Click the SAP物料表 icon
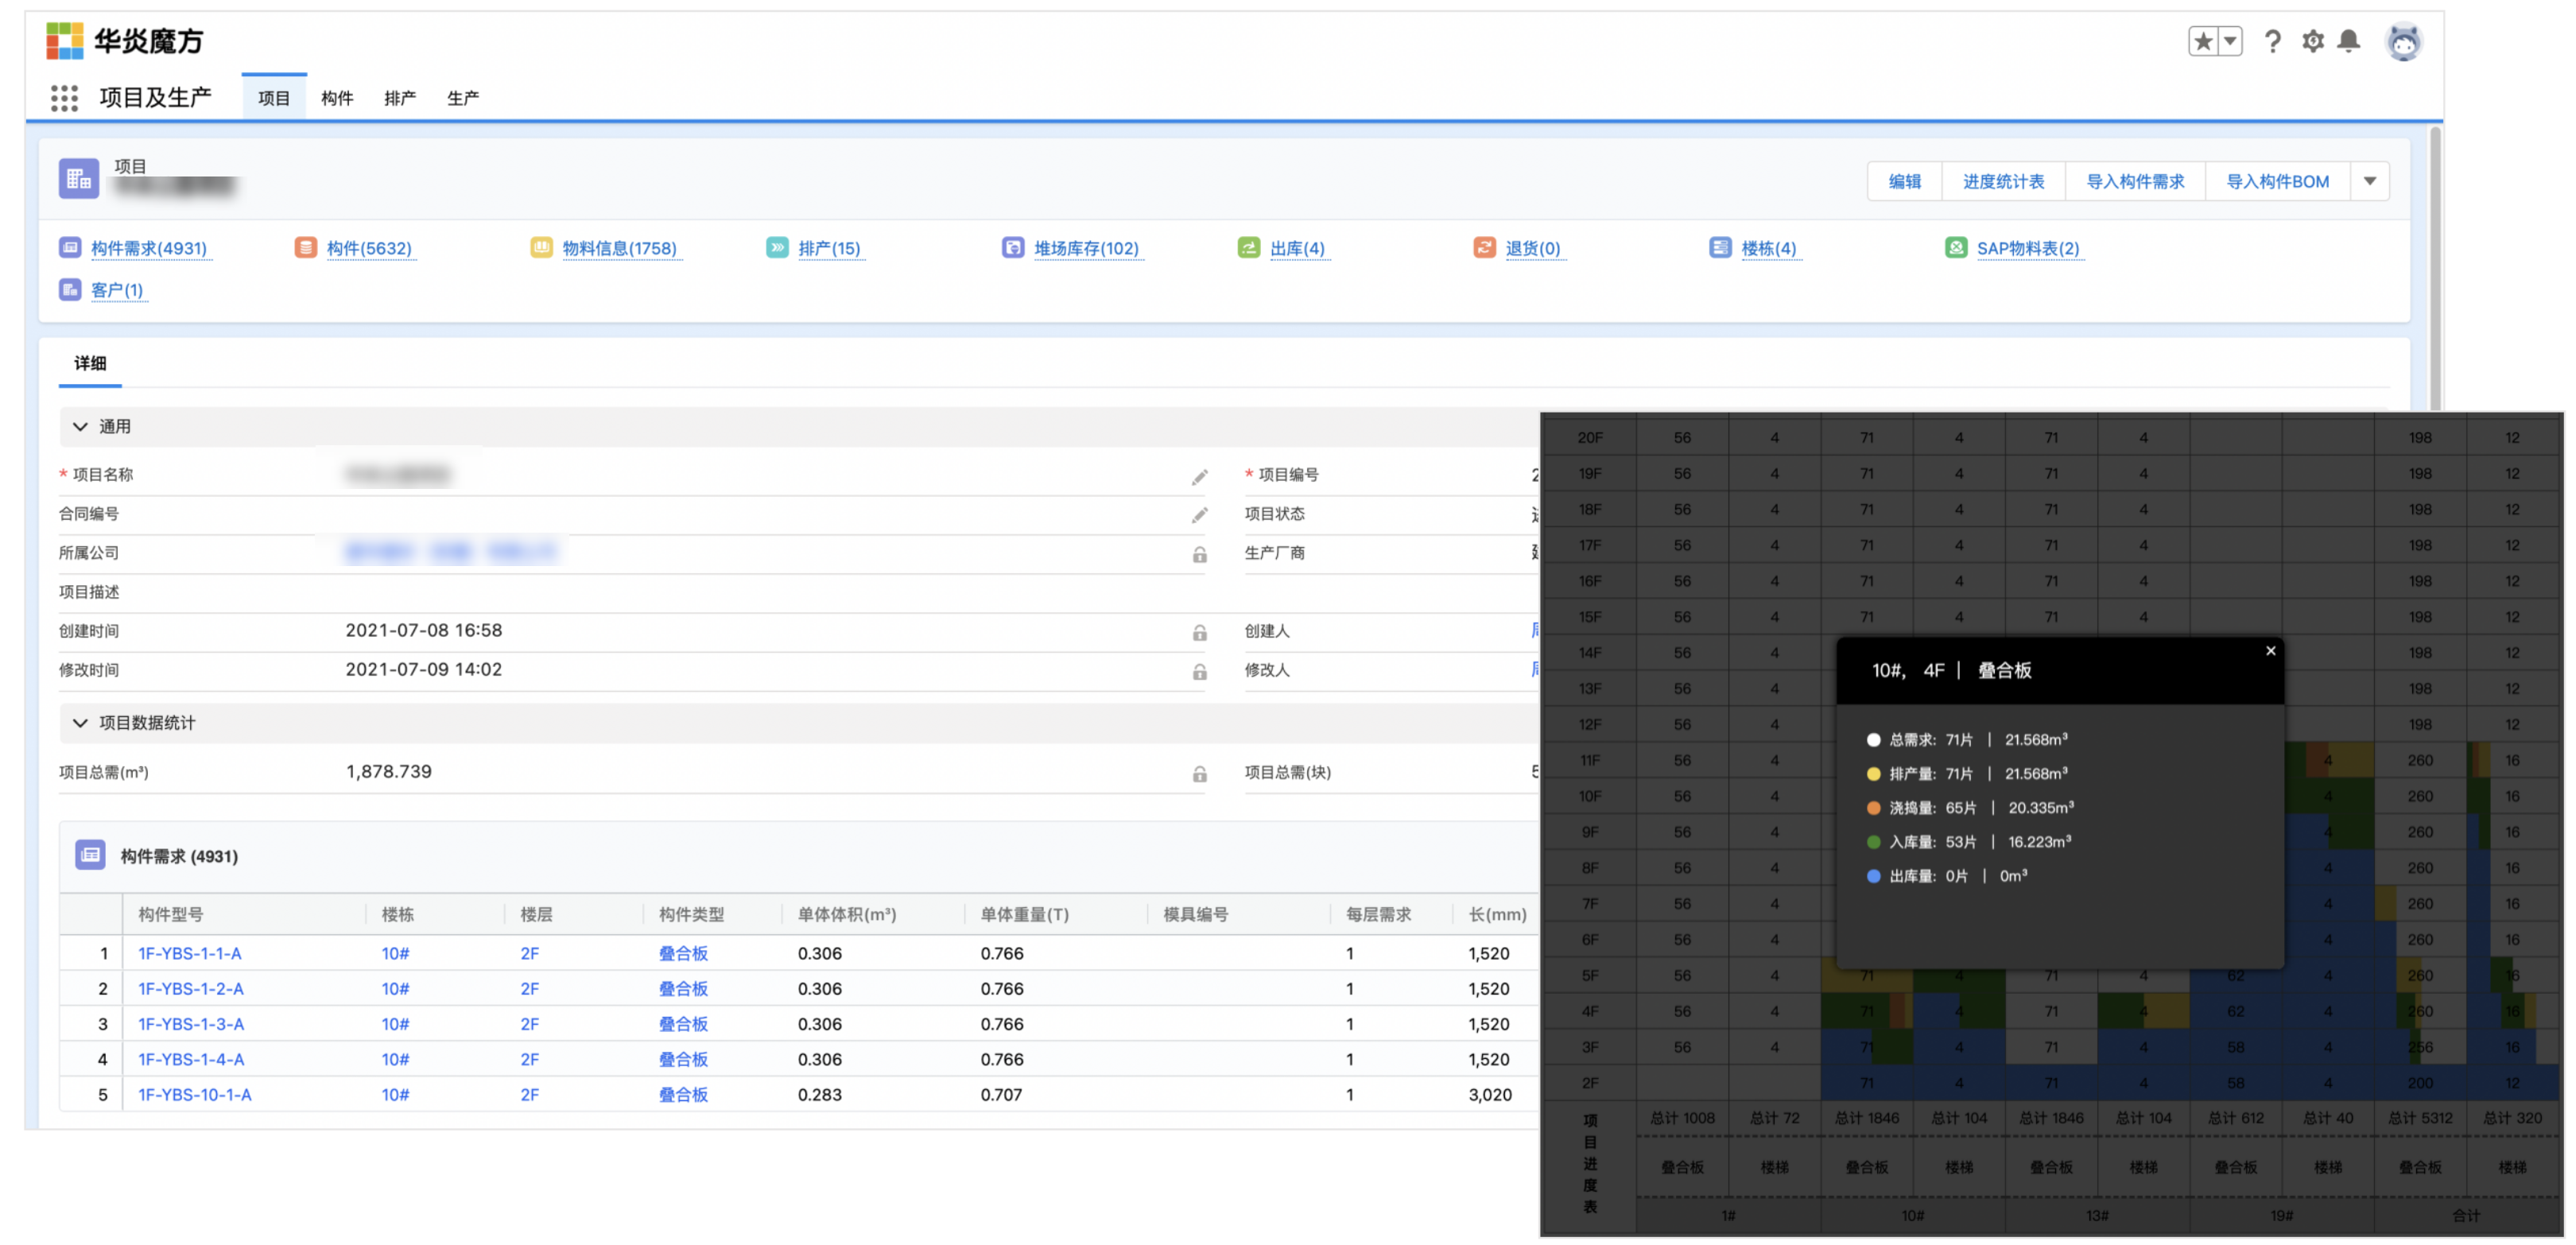This screenshot has height=1245, width=2576. [1956, 247]
